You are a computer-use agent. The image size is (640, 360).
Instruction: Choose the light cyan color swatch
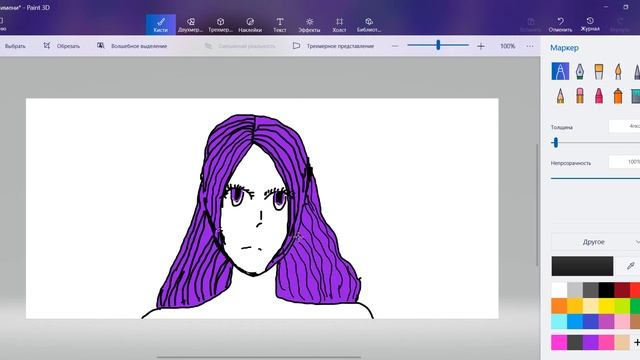(x=559, y=321)
